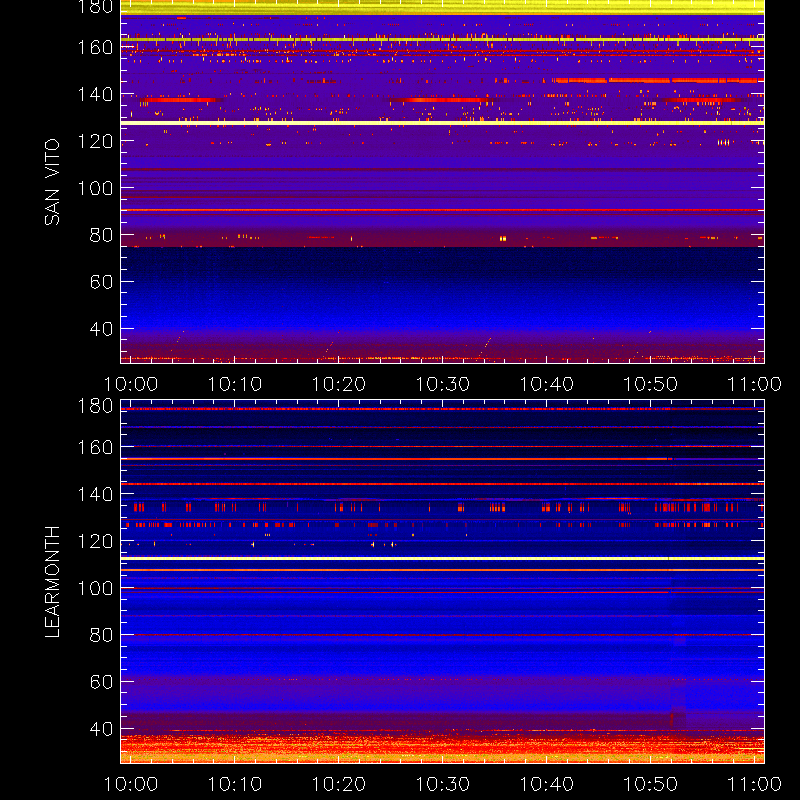Click the LEARMONTH axis title
800x800 pixels.
tap(52, 582)
